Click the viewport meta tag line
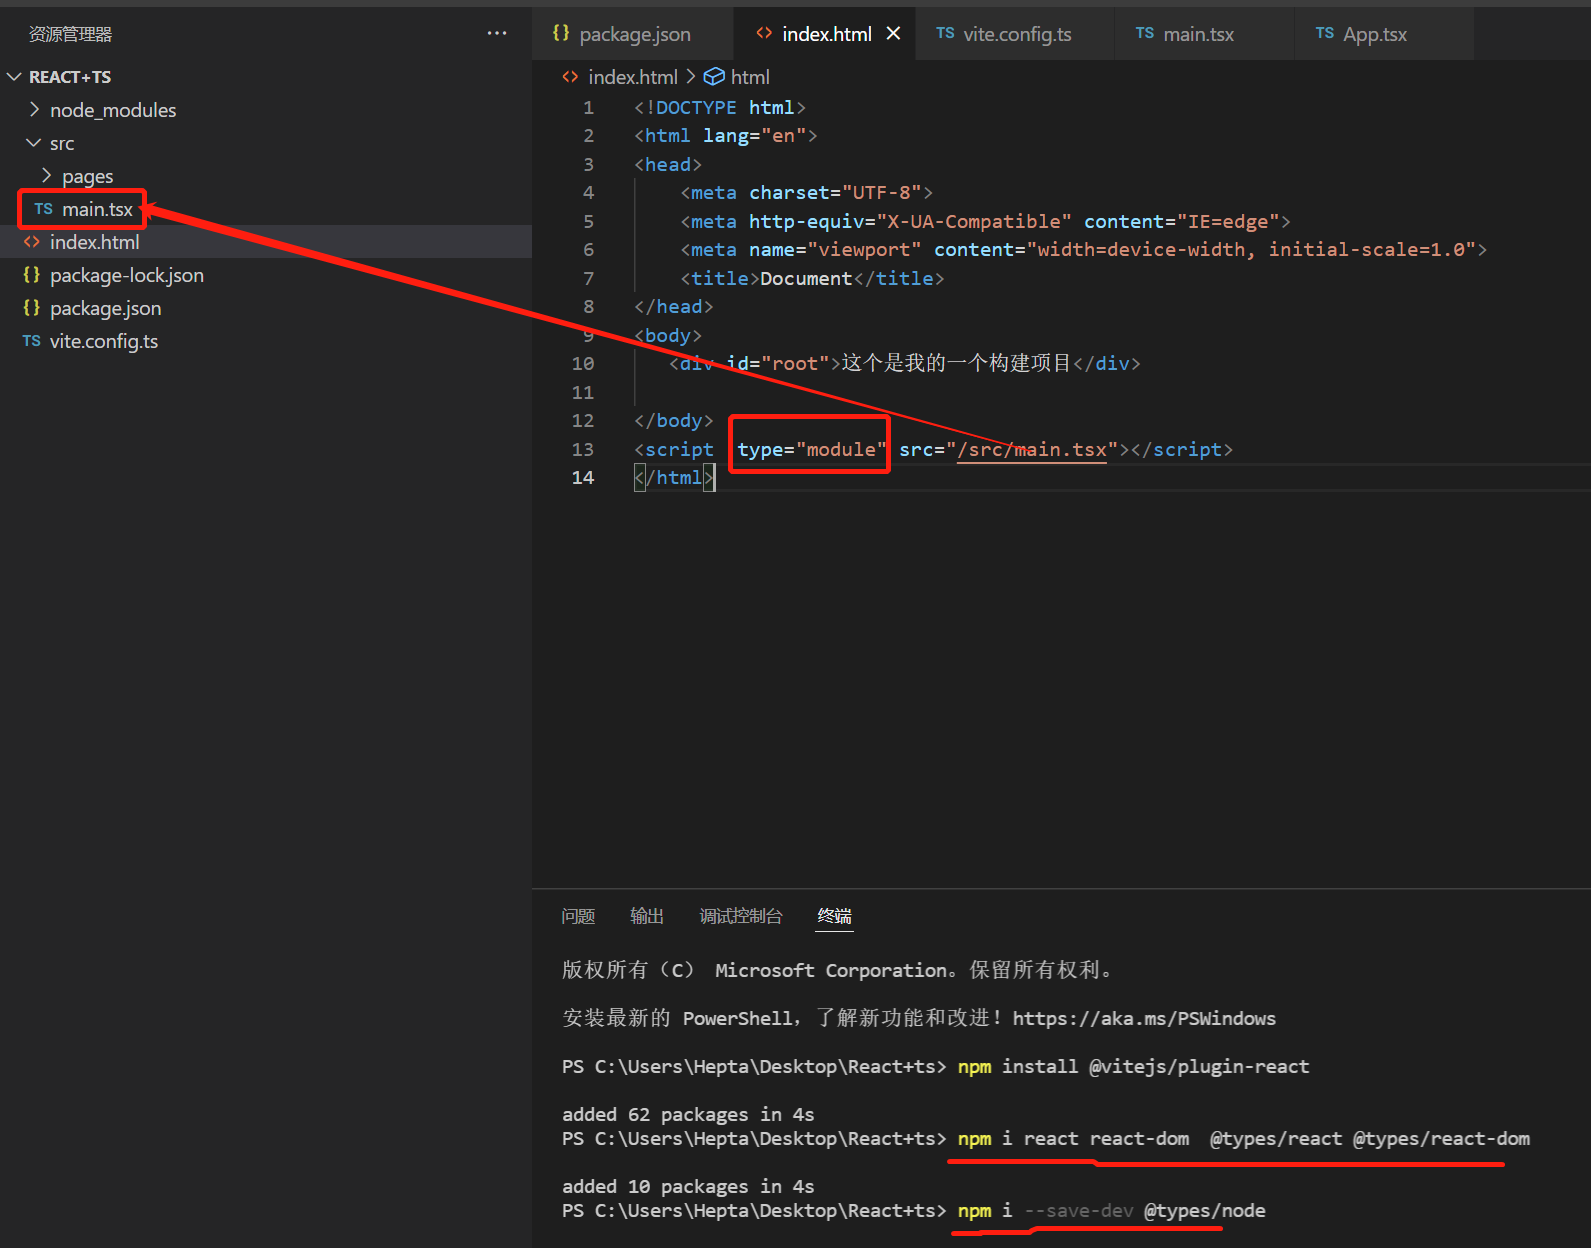 tap(1084, 250)
